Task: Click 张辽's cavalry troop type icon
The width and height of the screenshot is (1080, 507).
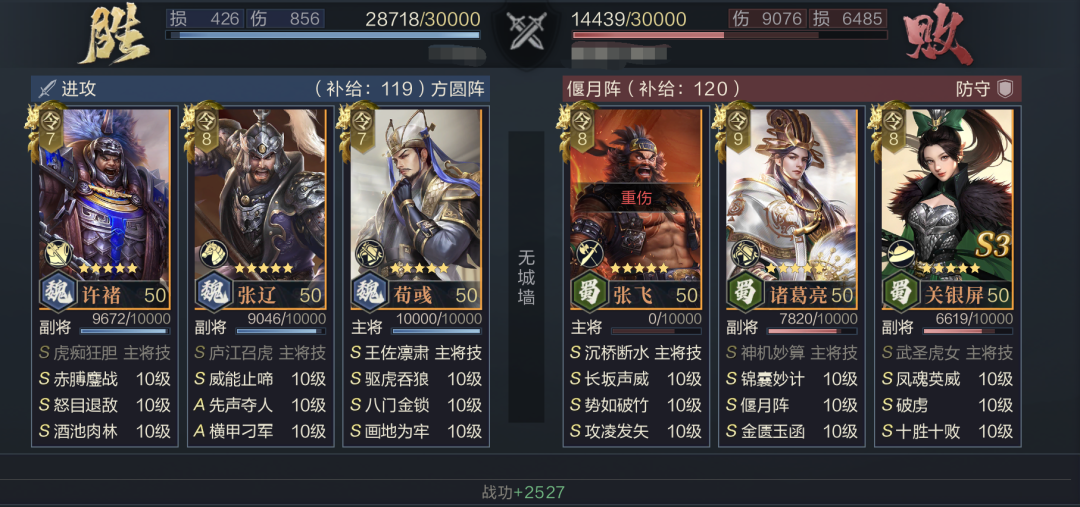Action: (211, 254)
